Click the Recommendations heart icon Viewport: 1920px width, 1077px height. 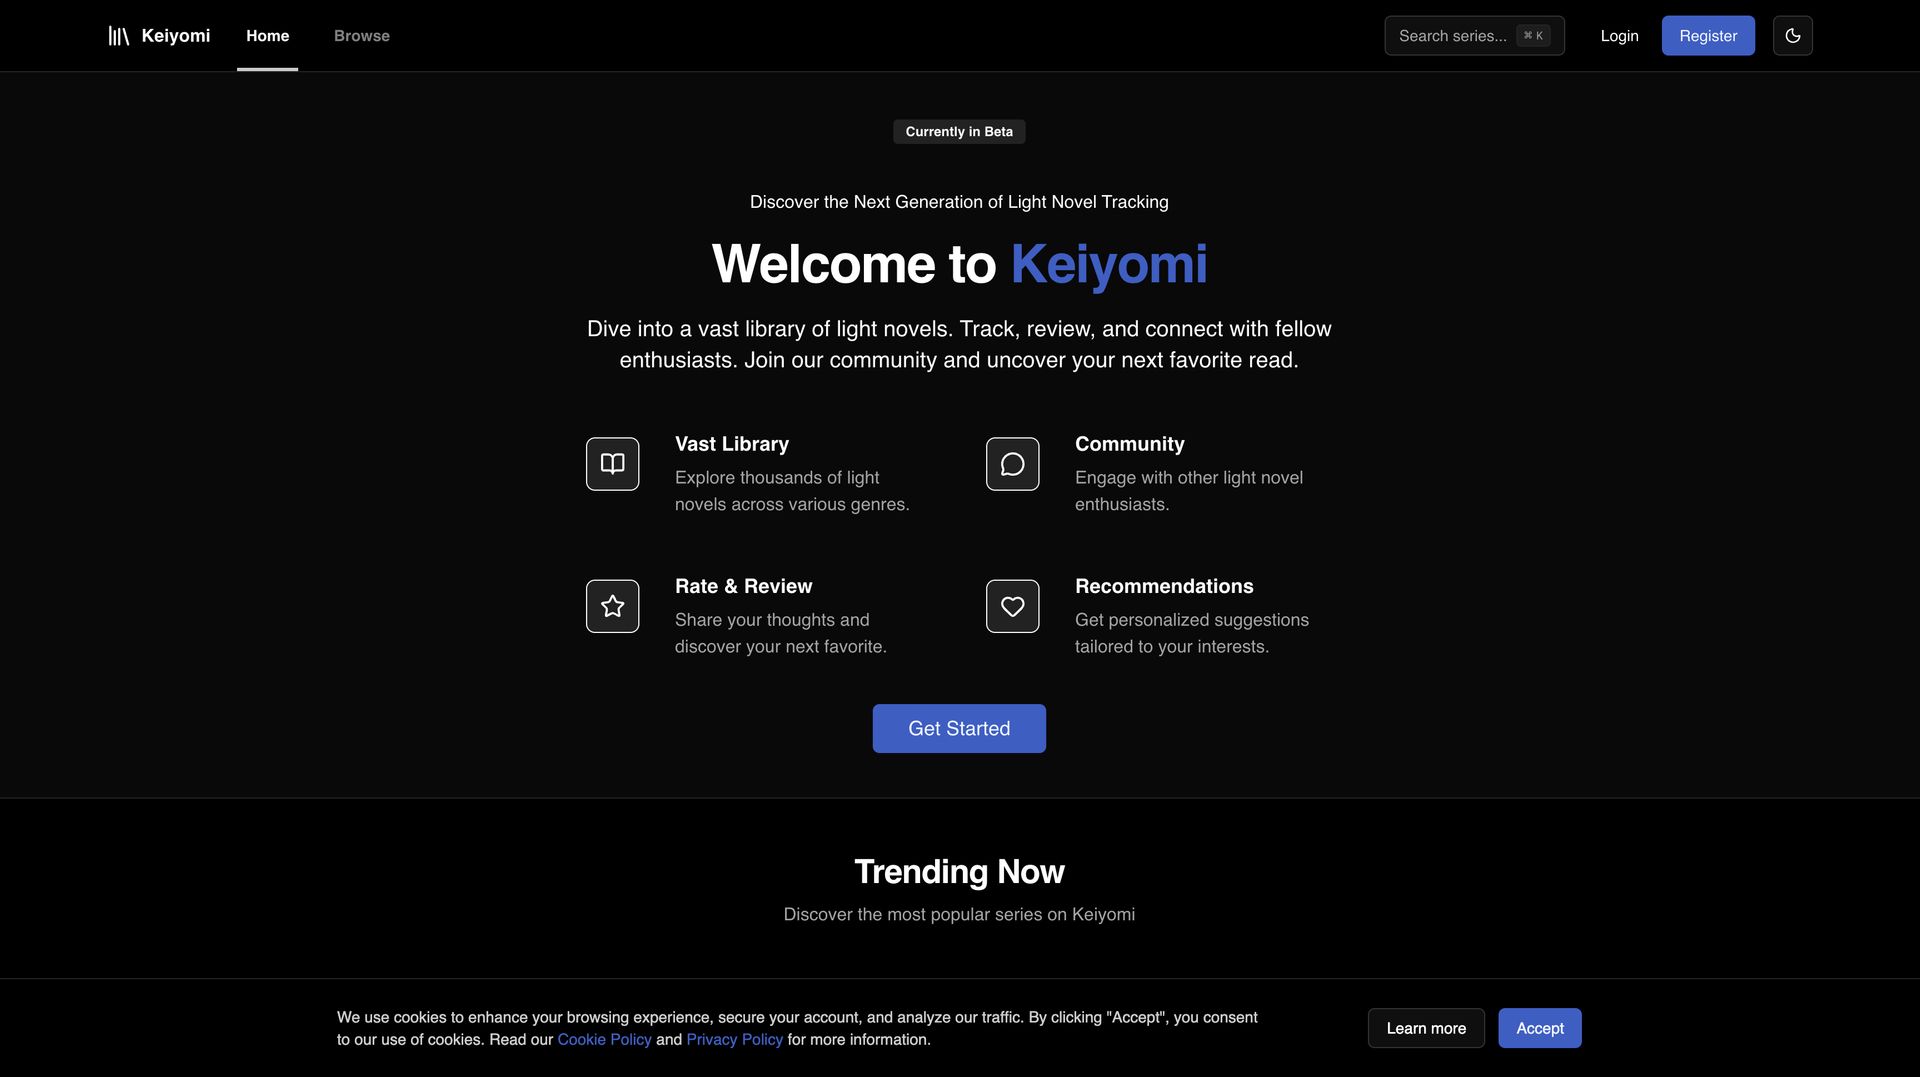pos(1012,606)
